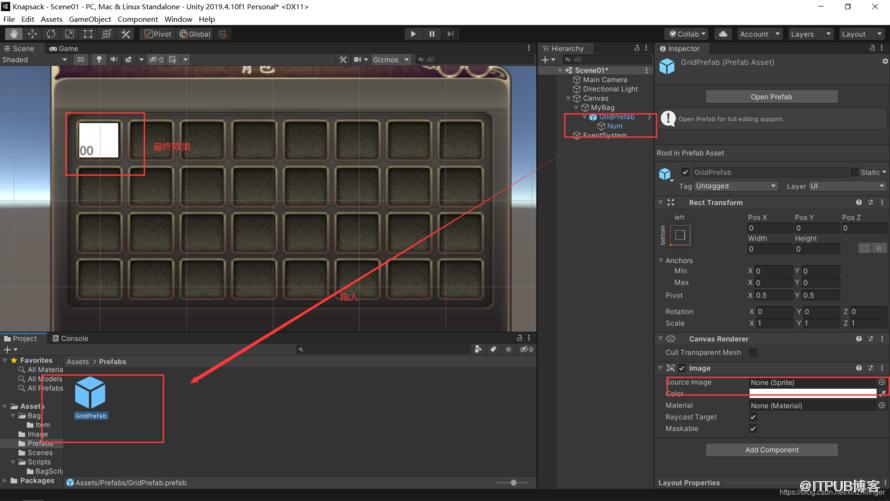Toggle scene audio
890x501 pixels.
(114, 60)
